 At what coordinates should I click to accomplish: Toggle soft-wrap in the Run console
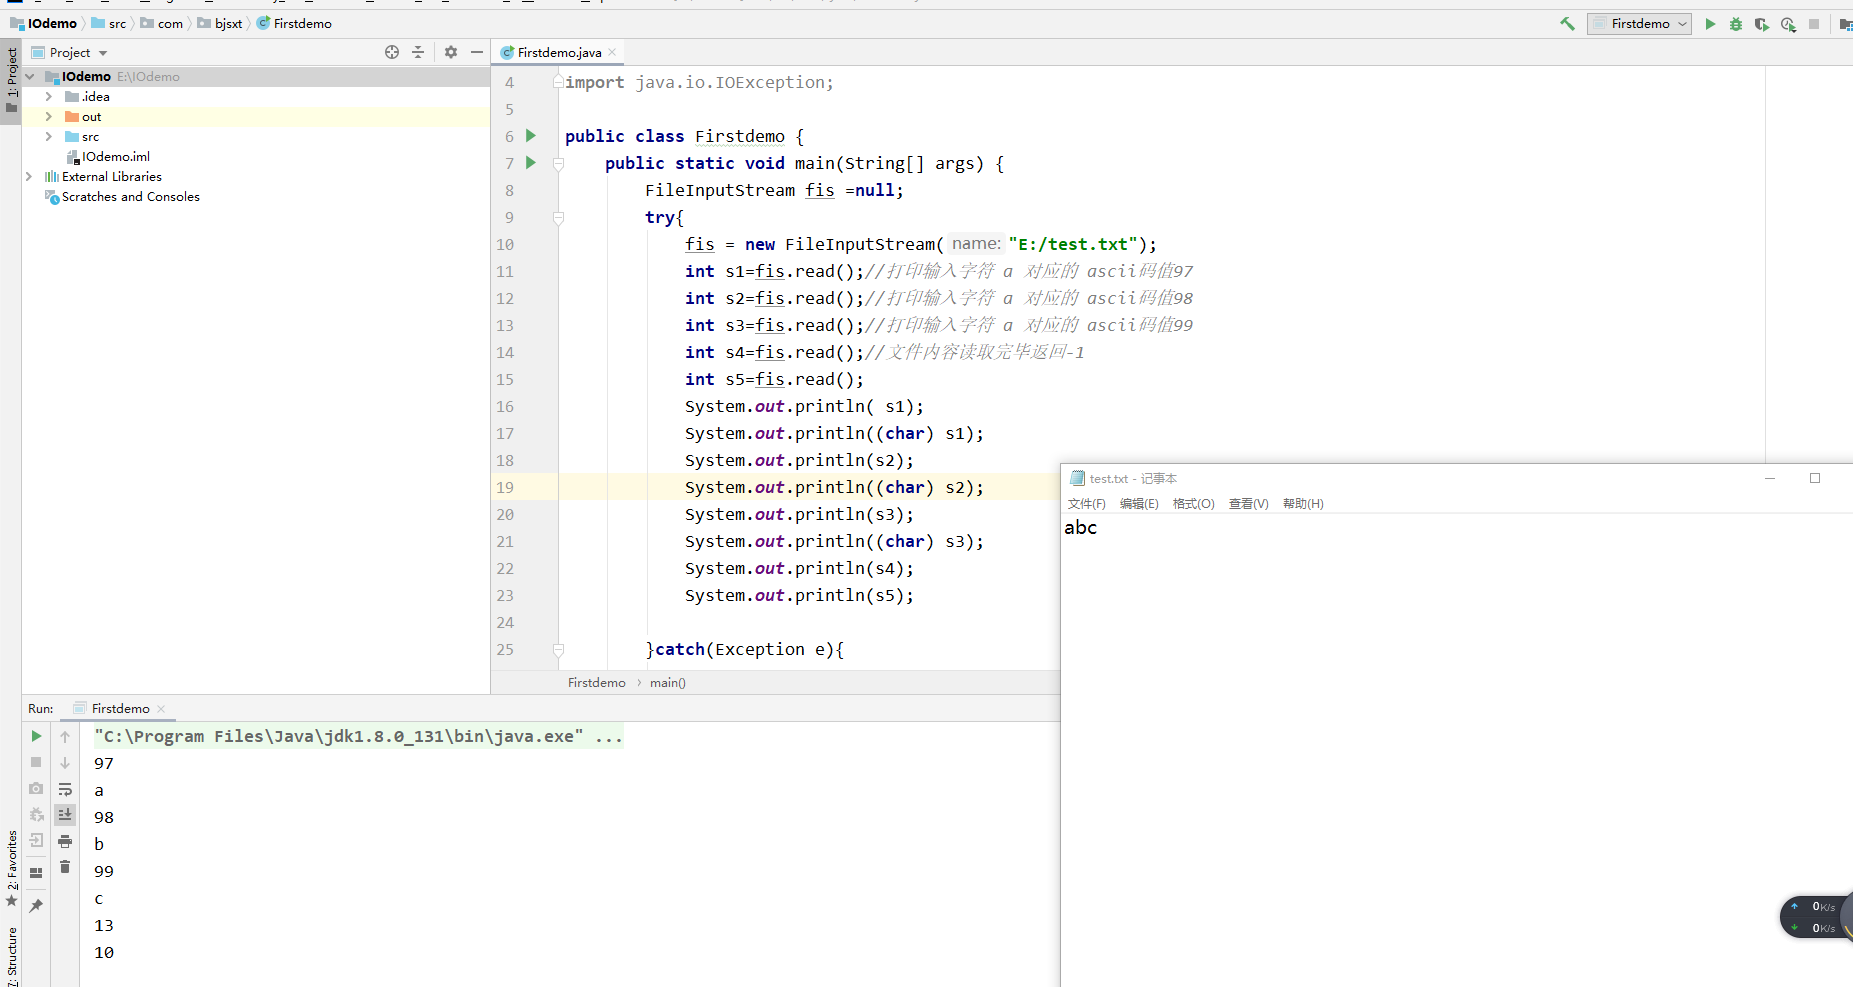tap(65, 789)
